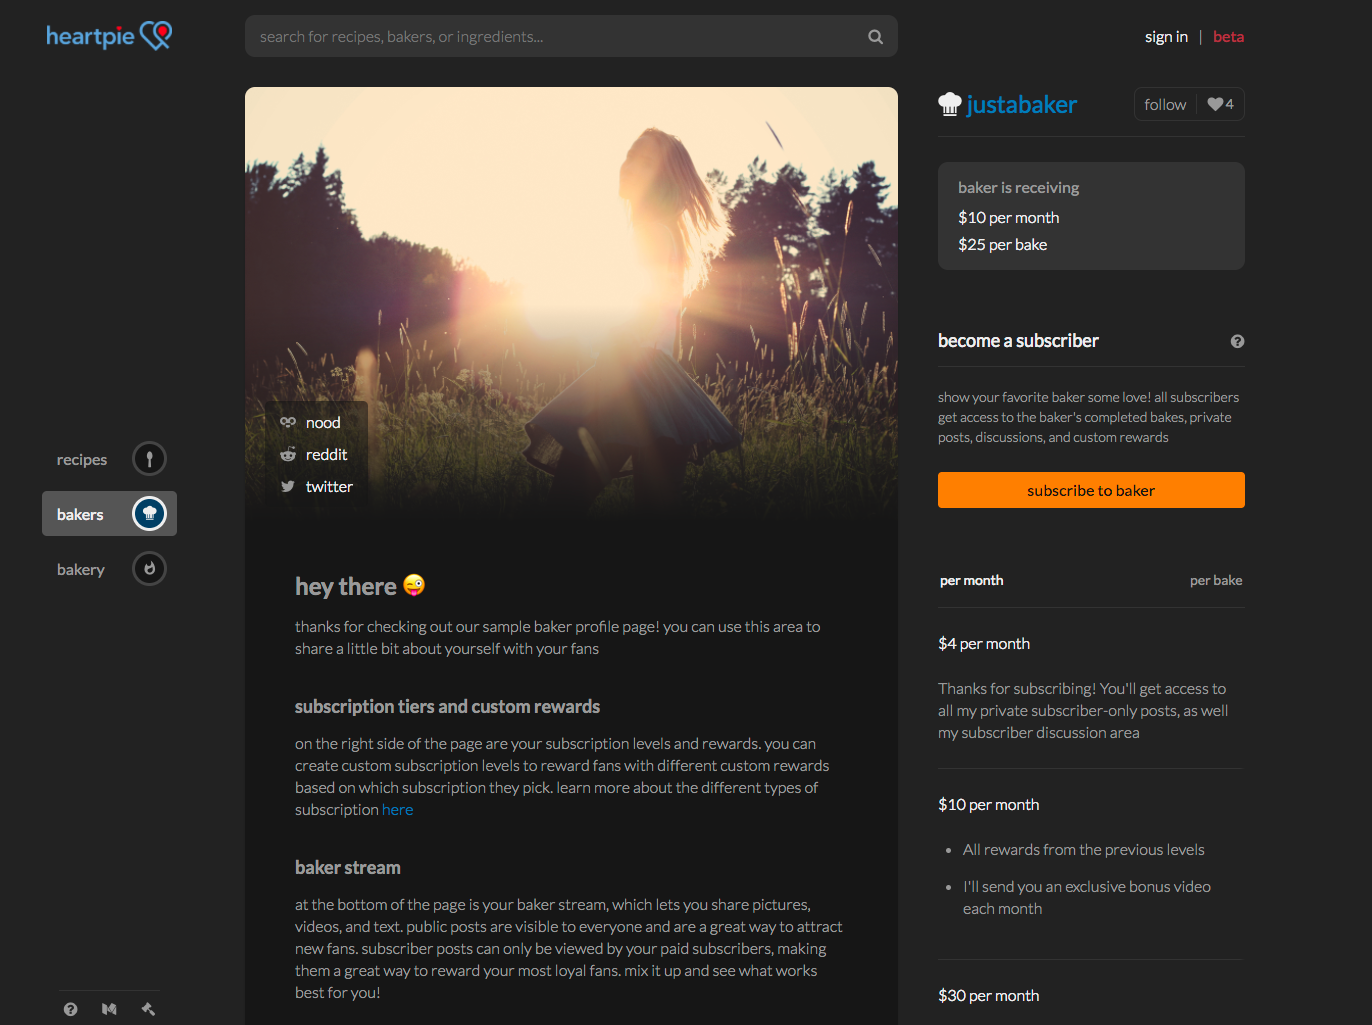Screen dimensions: 1372x1025
Task: Open reddit profile link text
Action: [326, 454]
